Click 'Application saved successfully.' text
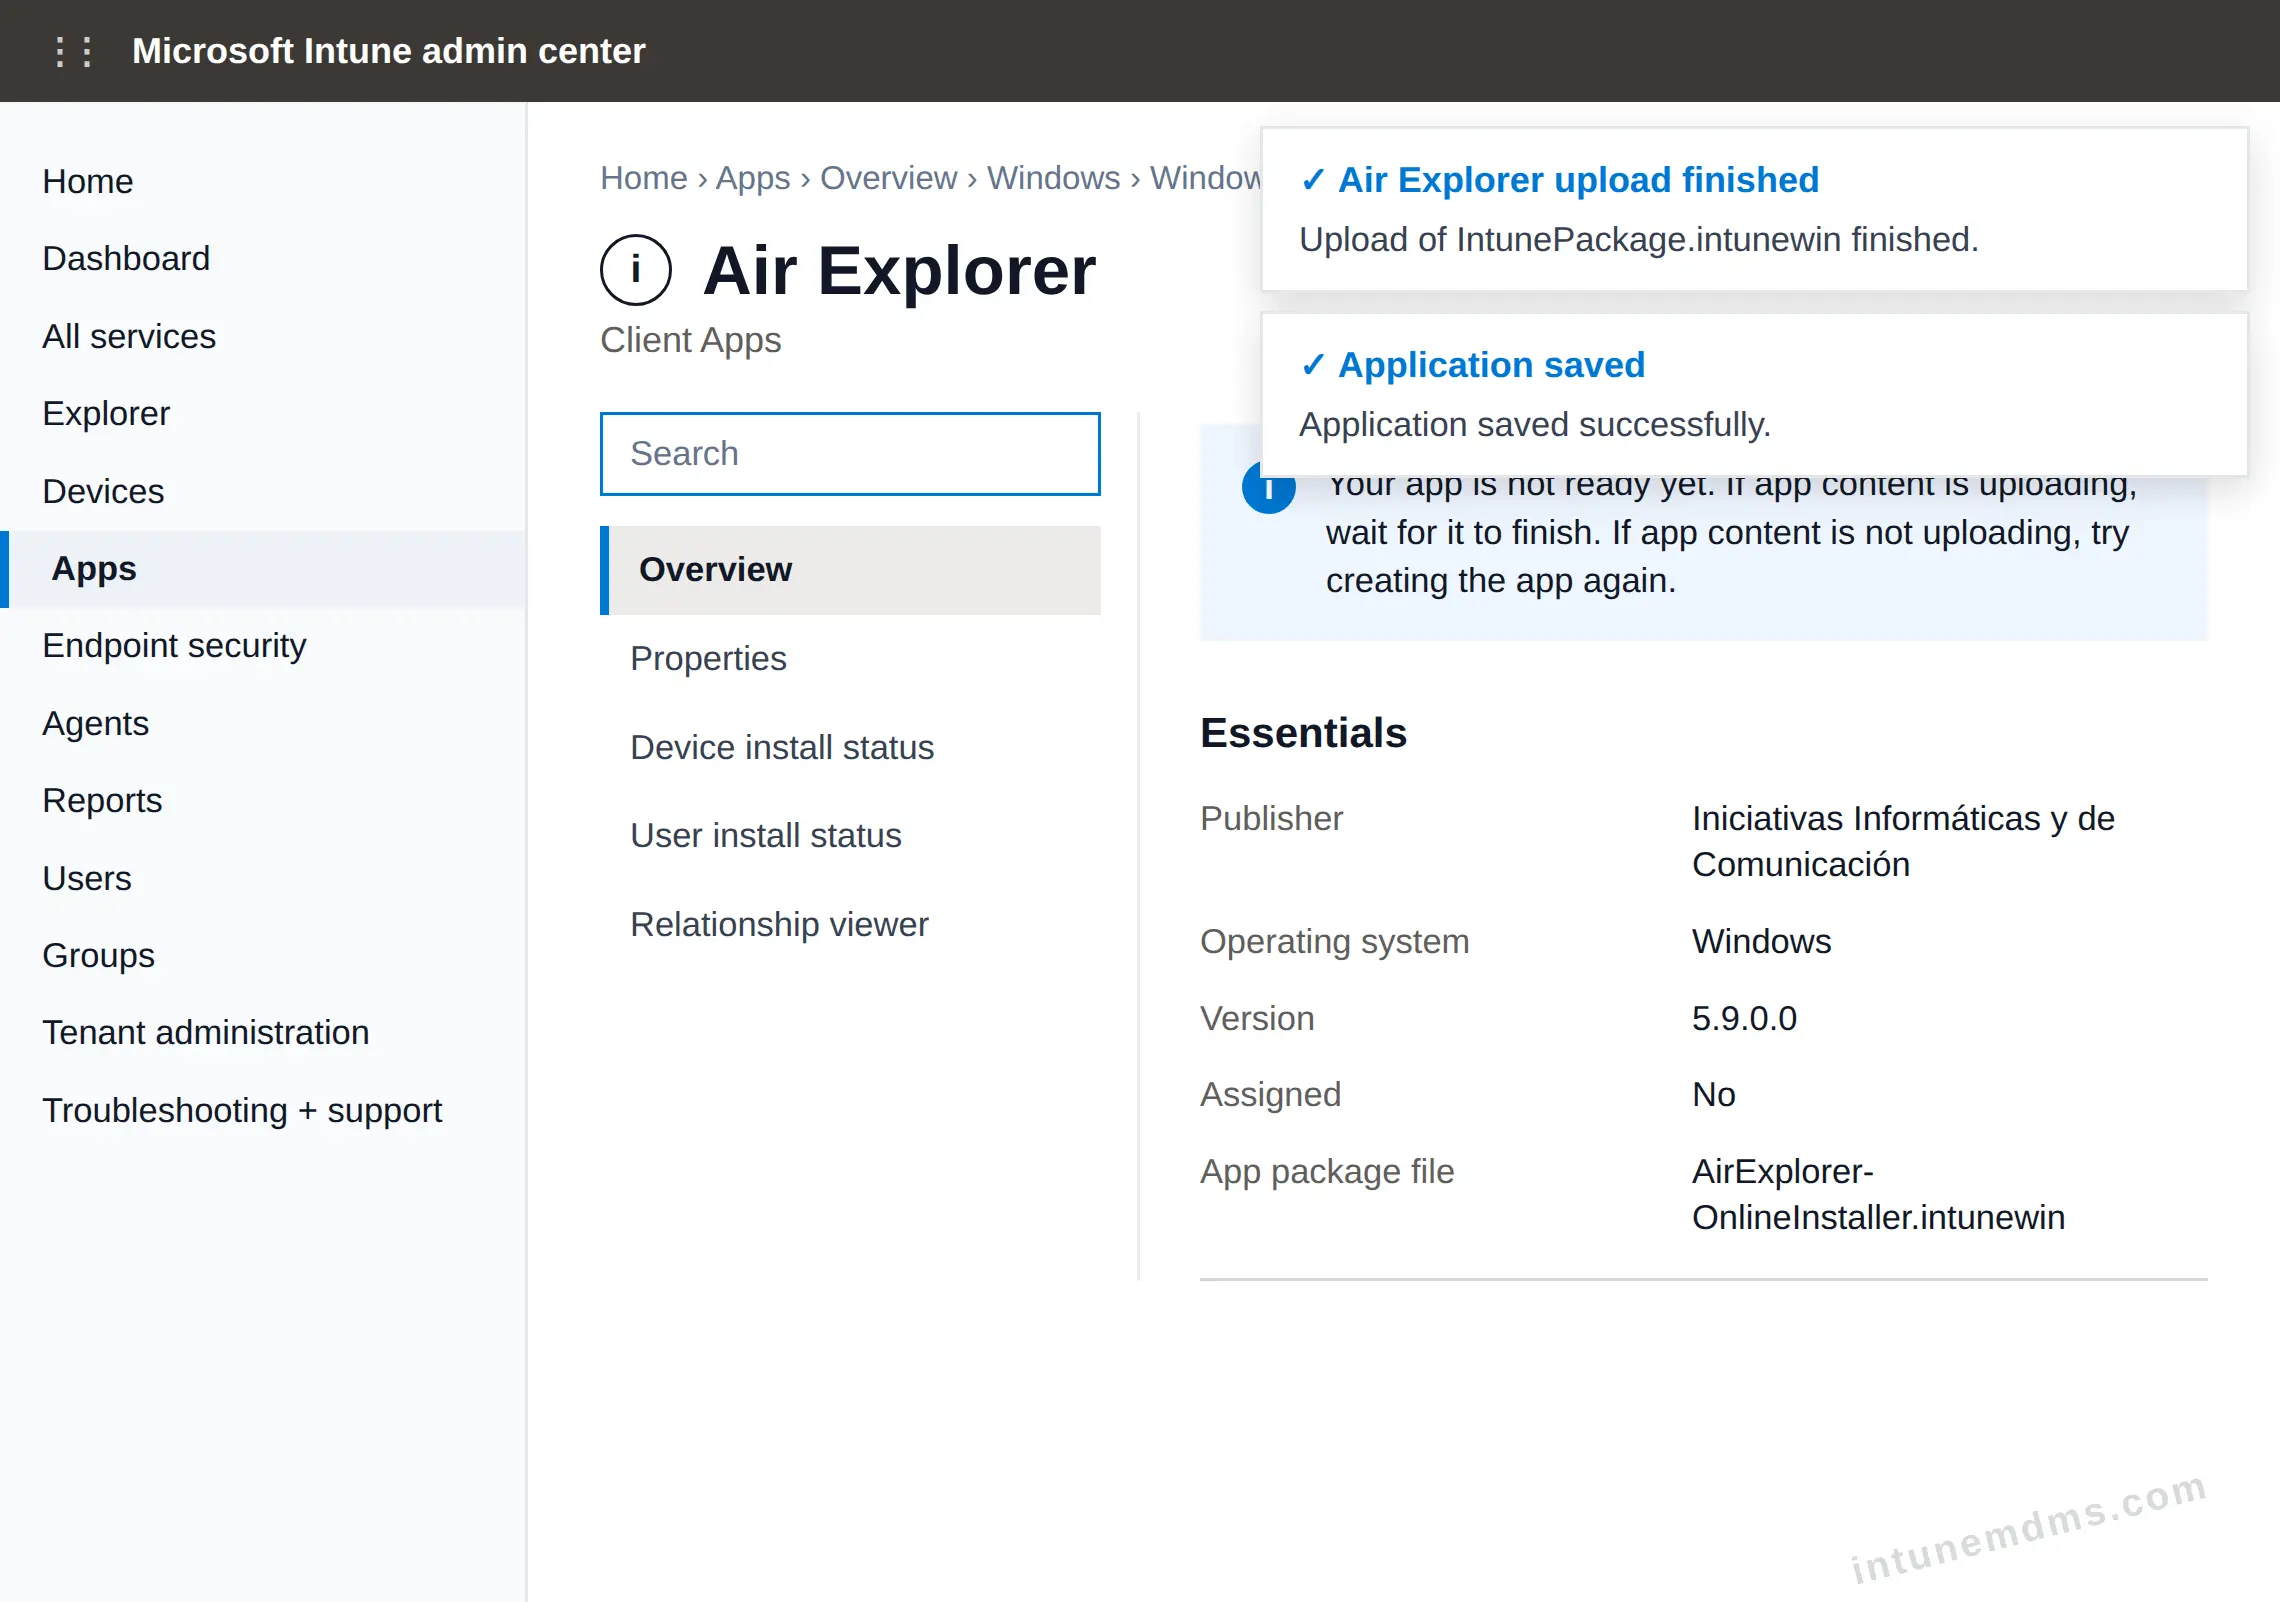Viewport: 2280px width, 1602px height. [1535, 425]
